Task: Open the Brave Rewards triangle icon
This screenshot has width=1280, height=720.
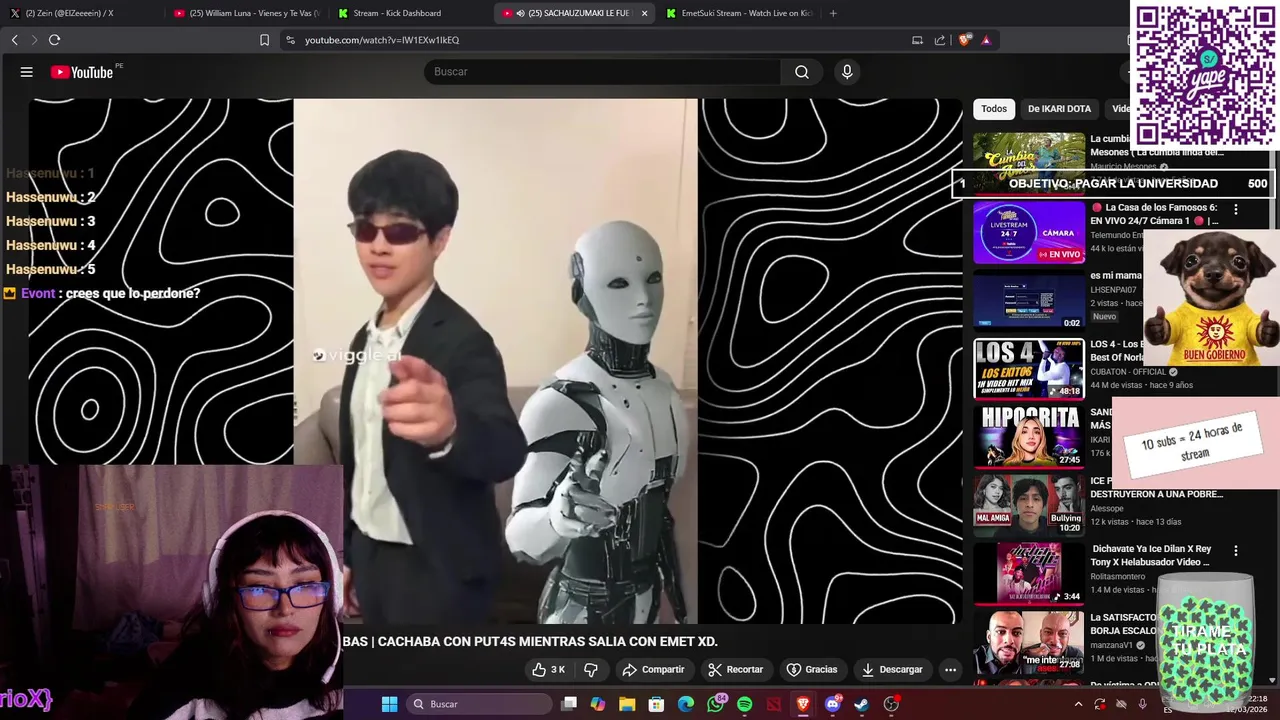Action: pos(986,40)
